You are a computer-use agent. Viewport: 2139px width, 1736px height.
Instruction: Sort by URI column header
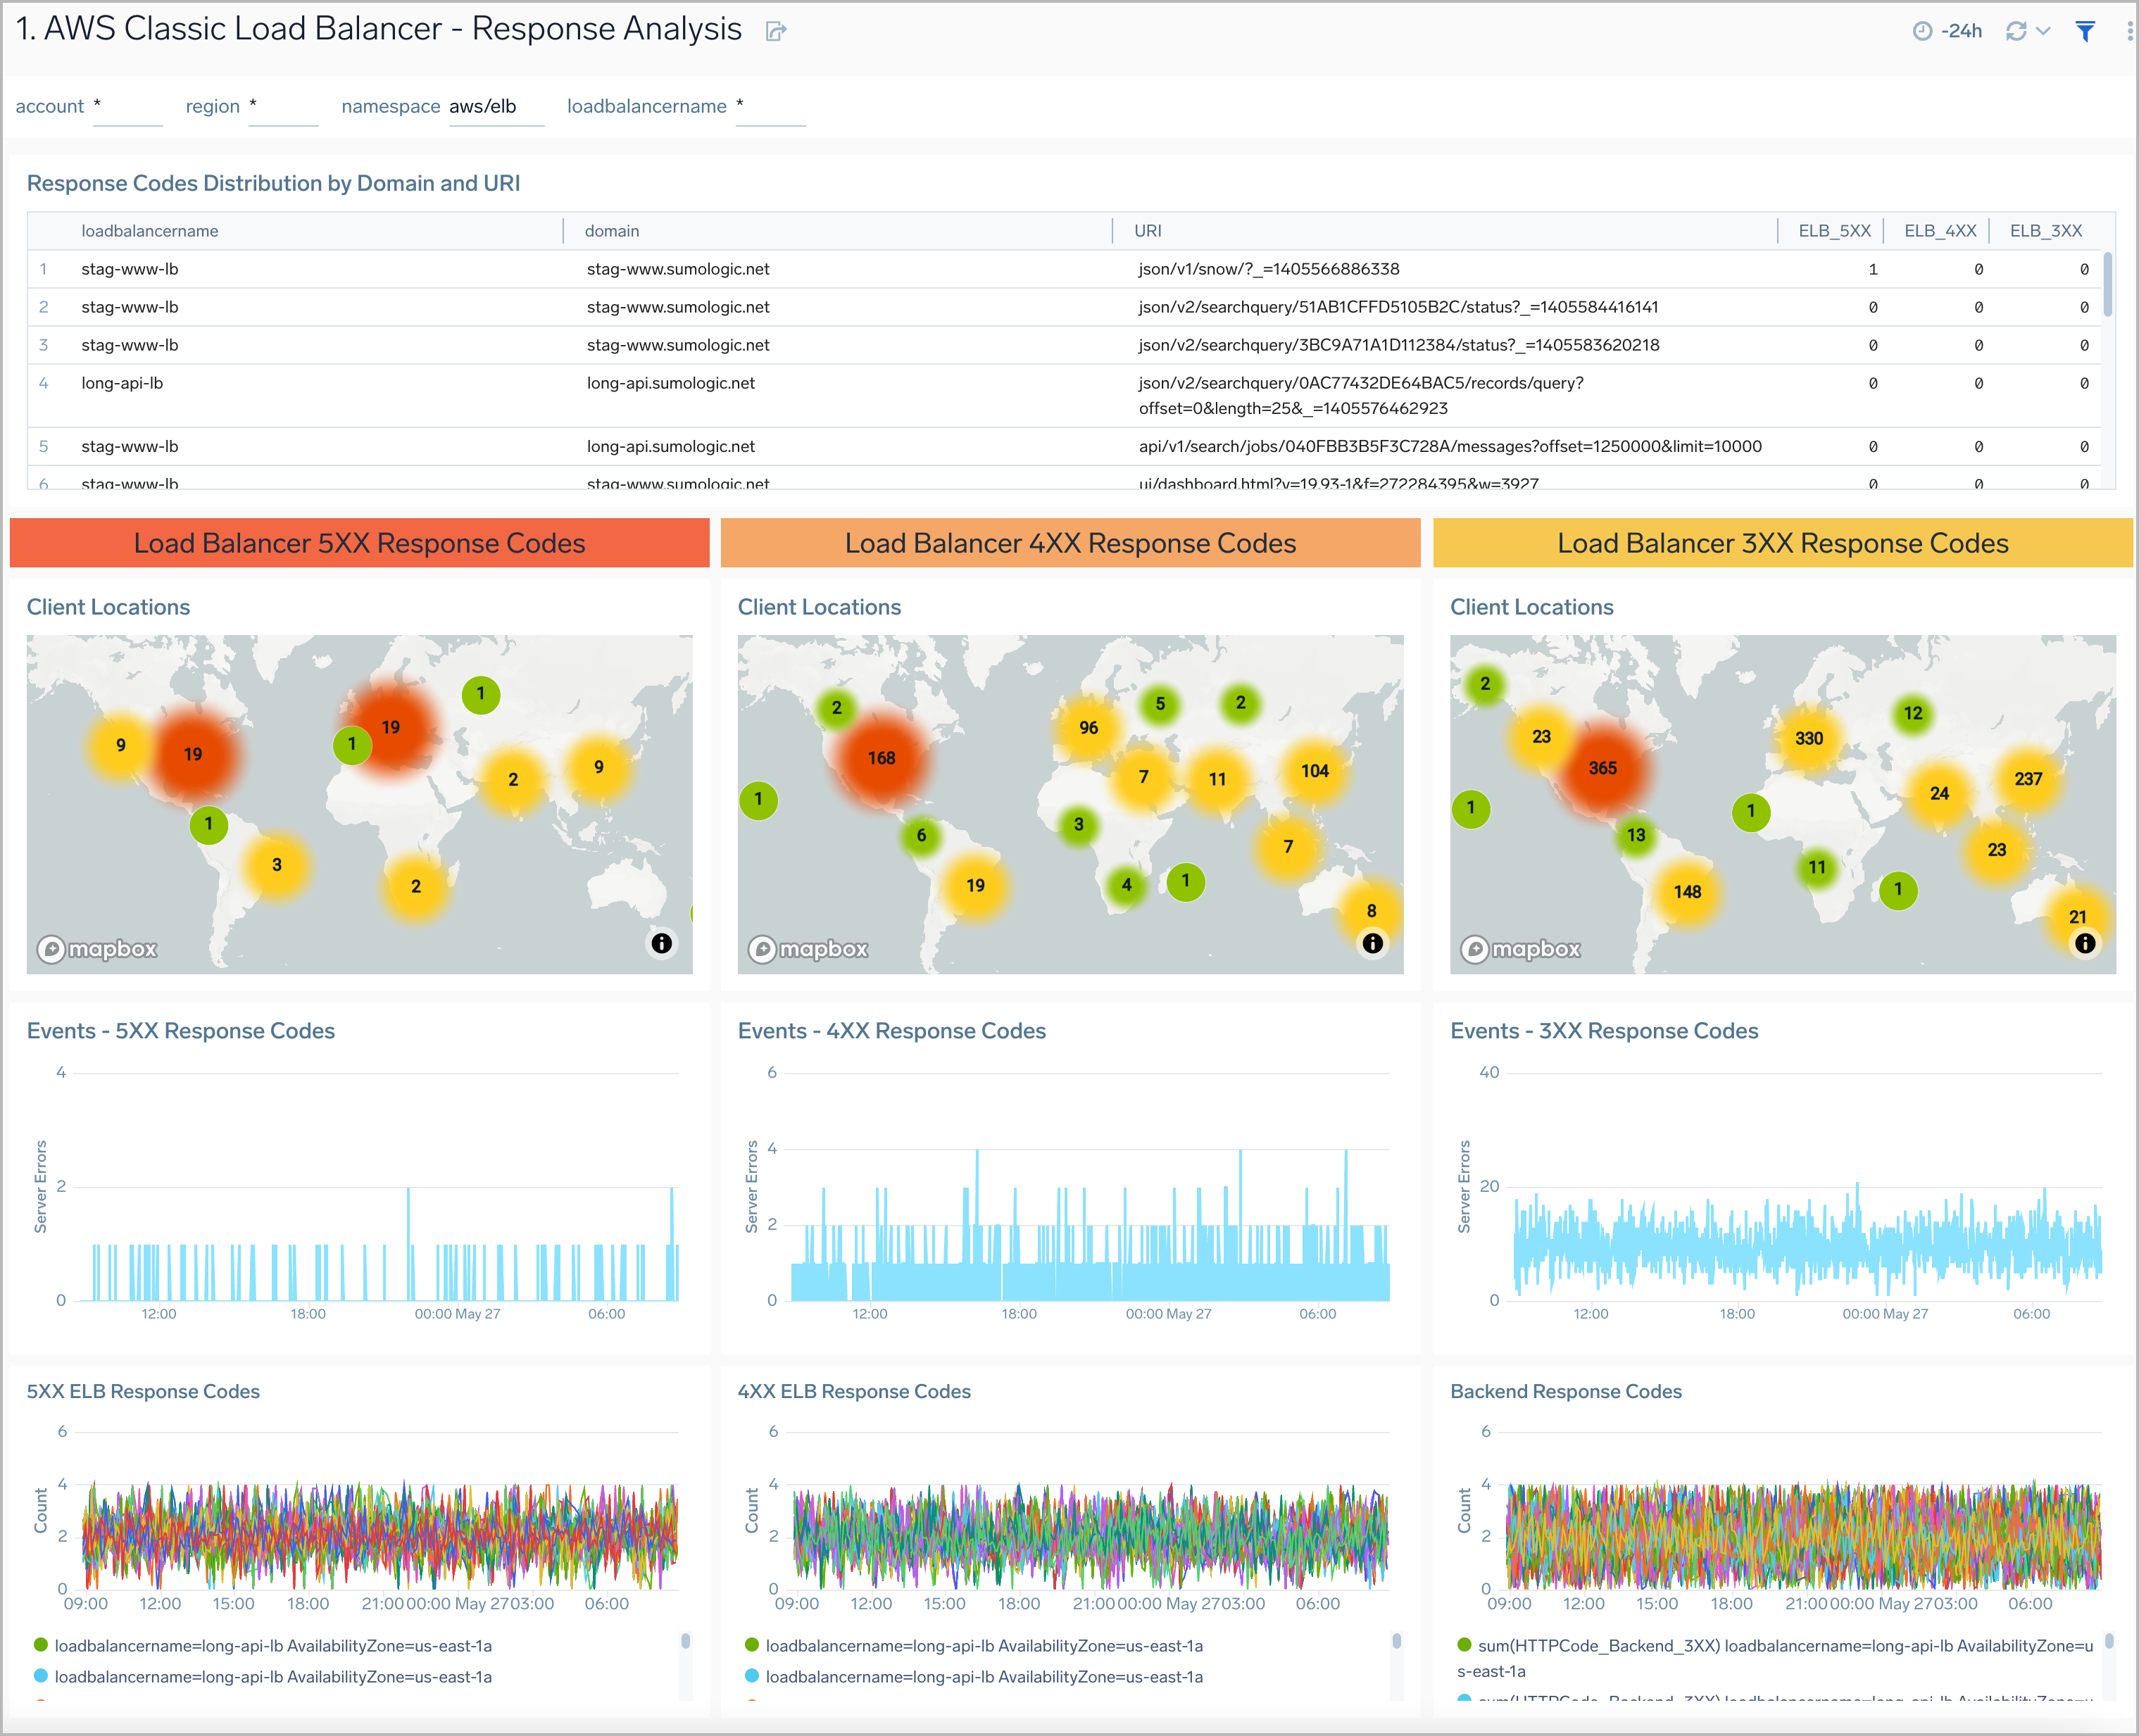[1148, 231]
